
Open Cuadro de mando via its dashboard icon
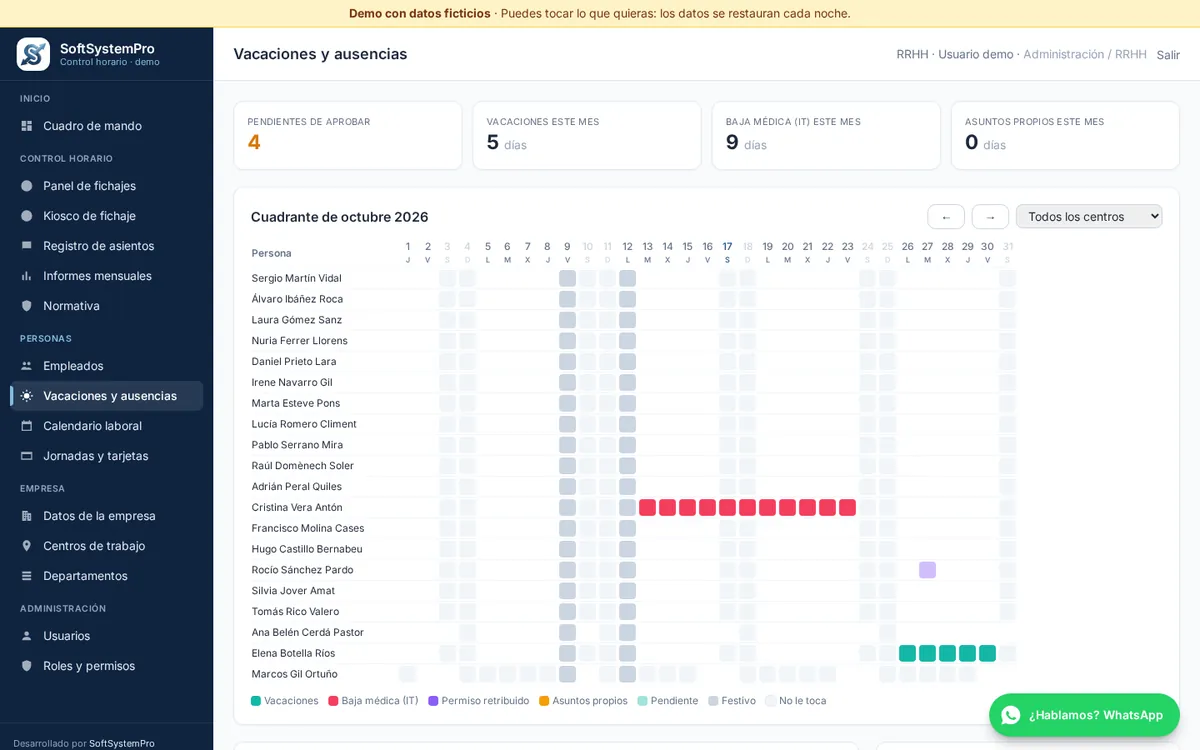pyautogui.click(x=27, y=126)
